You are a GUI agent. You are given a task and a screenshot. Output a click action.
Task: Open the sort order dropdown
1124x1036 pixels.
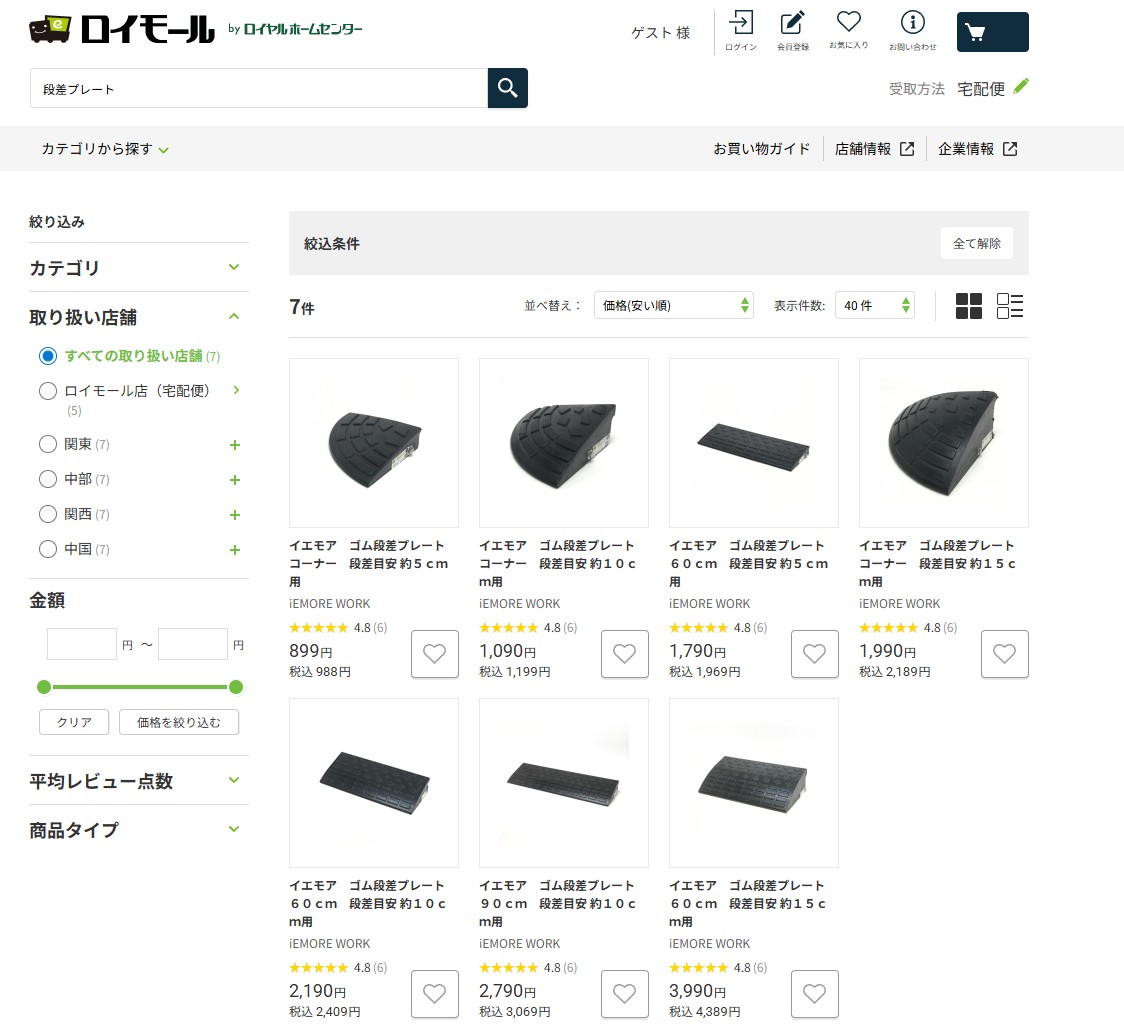pos(673,306)
